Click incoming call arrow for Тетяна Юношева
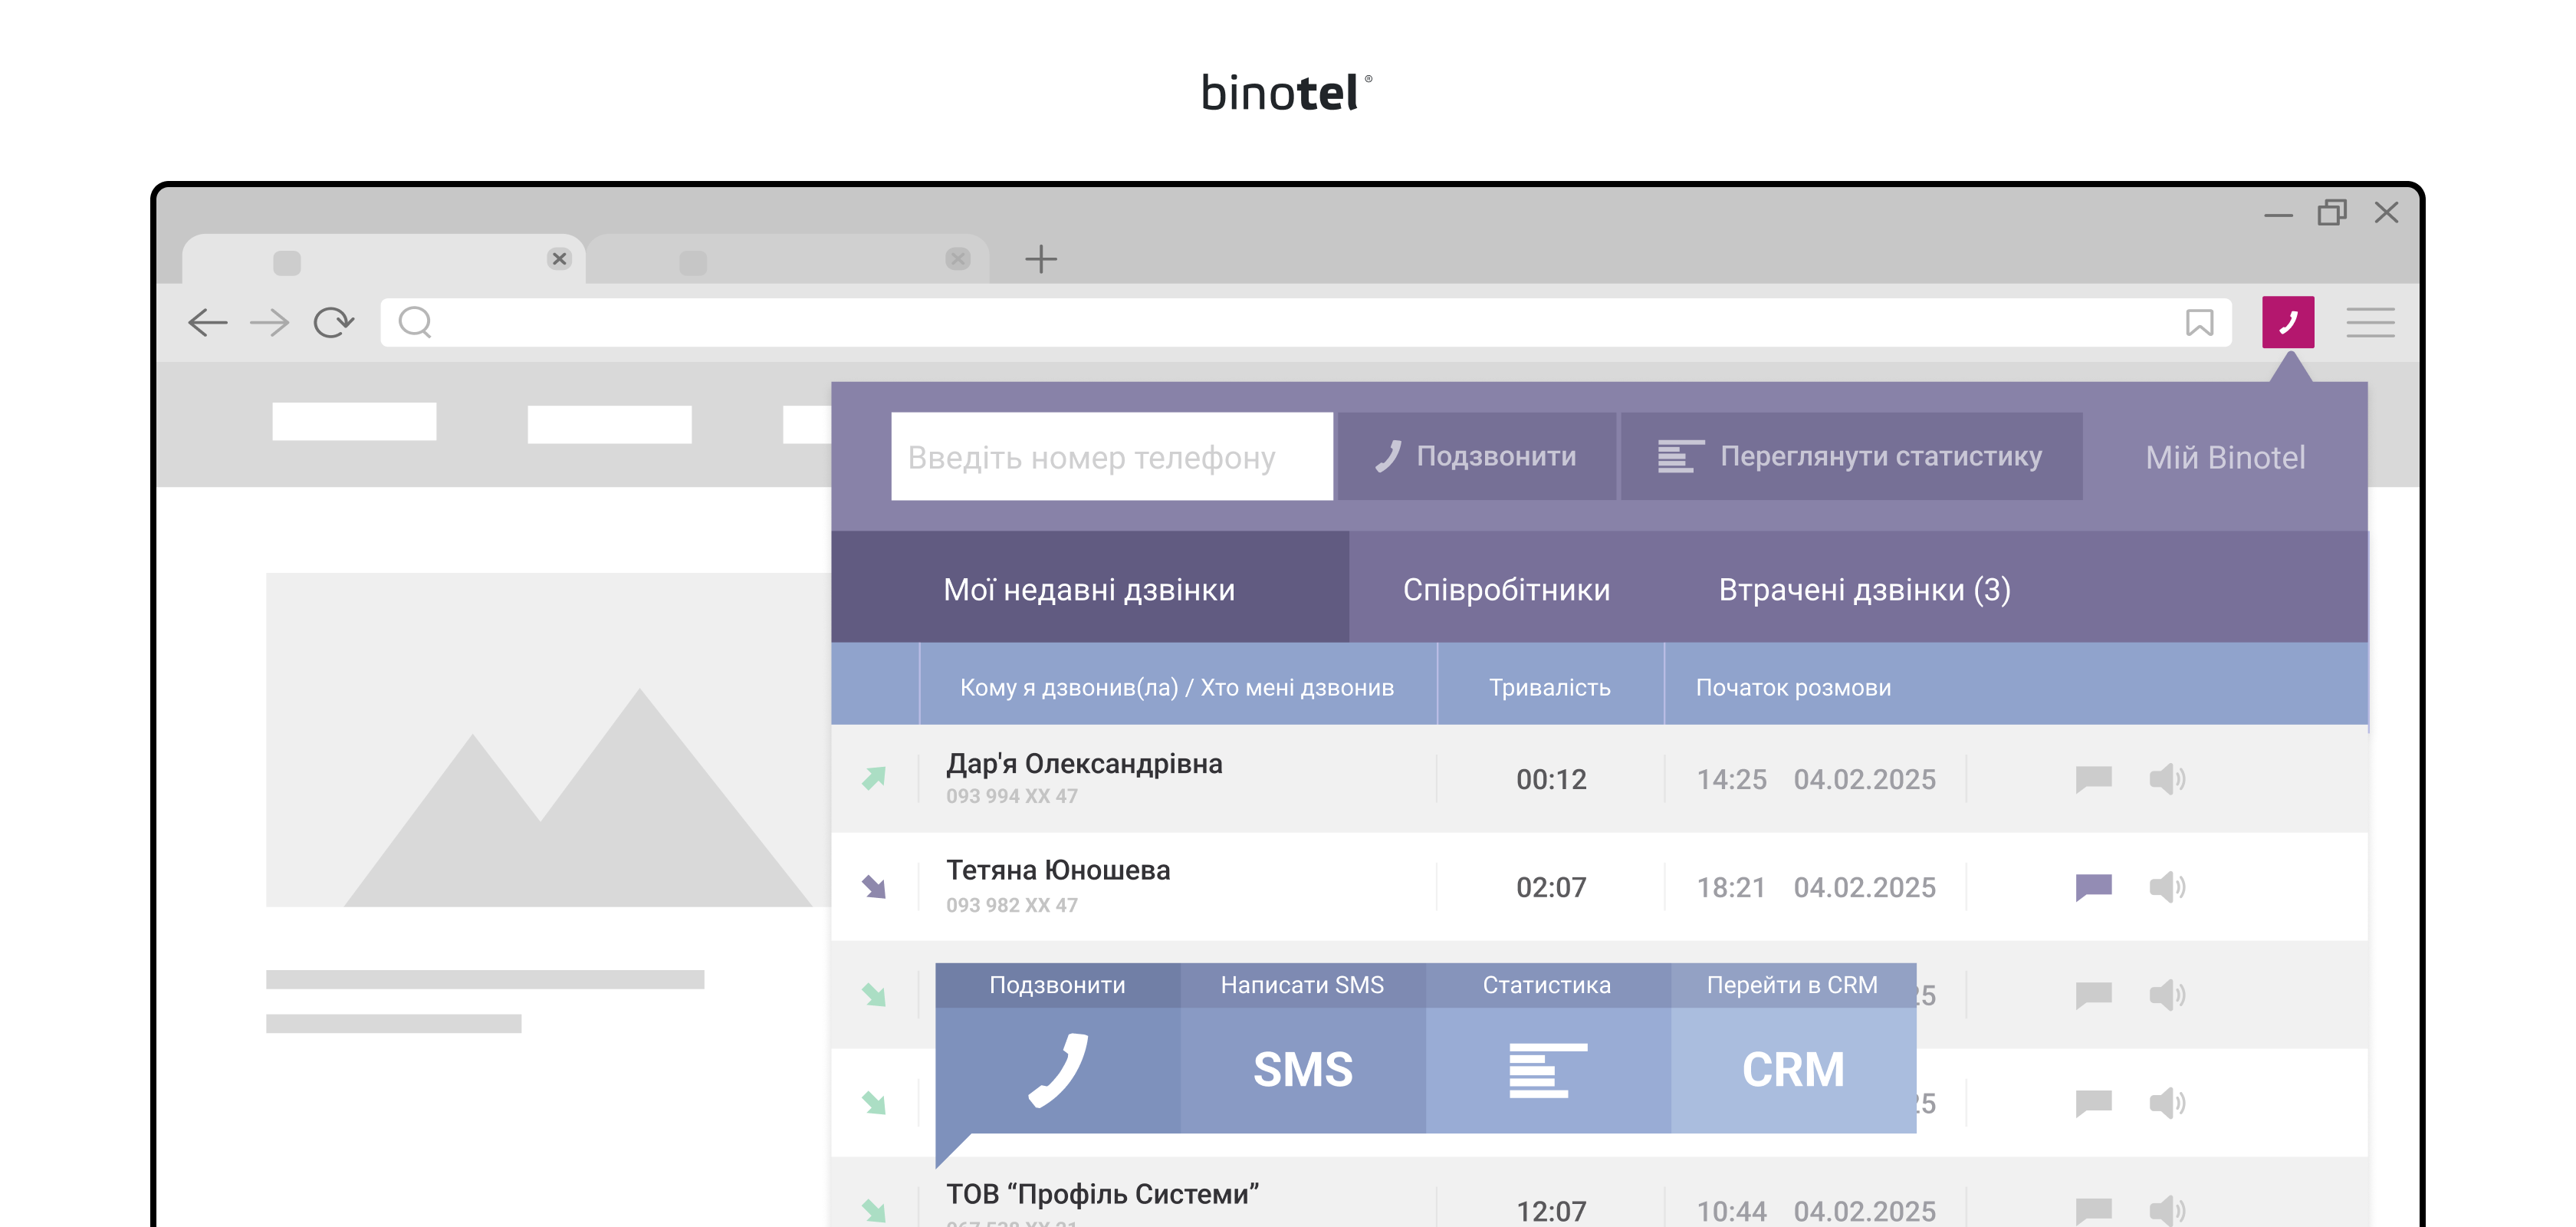 (x=874, y=886)
